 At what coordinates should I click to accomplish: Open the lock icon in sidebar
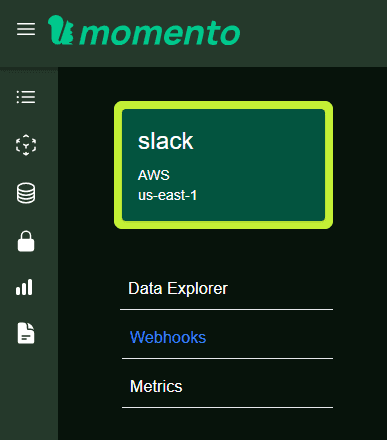[26, 241]
